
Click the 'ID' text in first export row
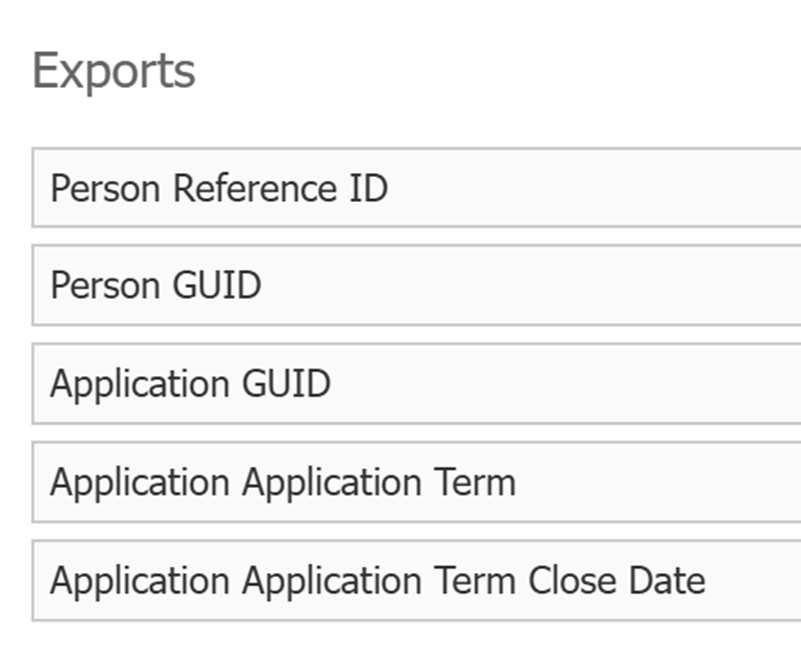[x=368, y=188]
